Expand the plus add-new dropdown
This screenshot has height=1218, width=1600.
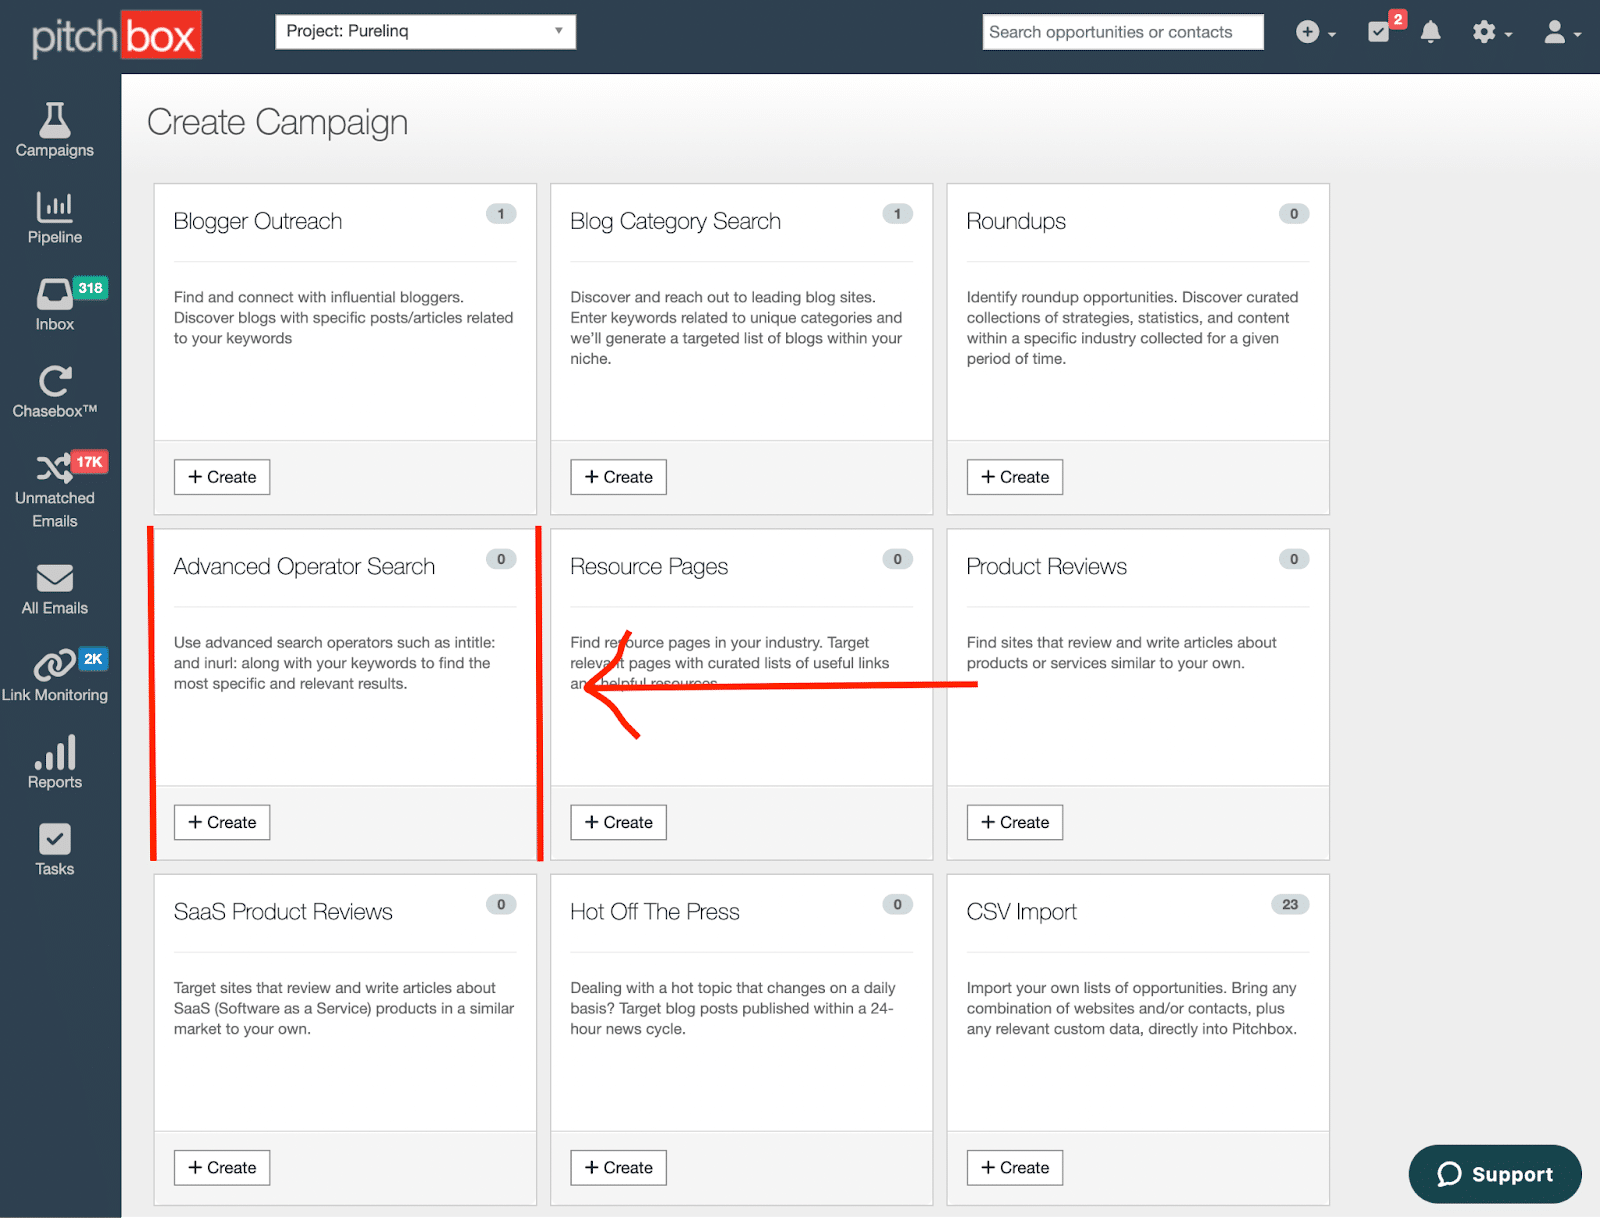(1315, 32)
